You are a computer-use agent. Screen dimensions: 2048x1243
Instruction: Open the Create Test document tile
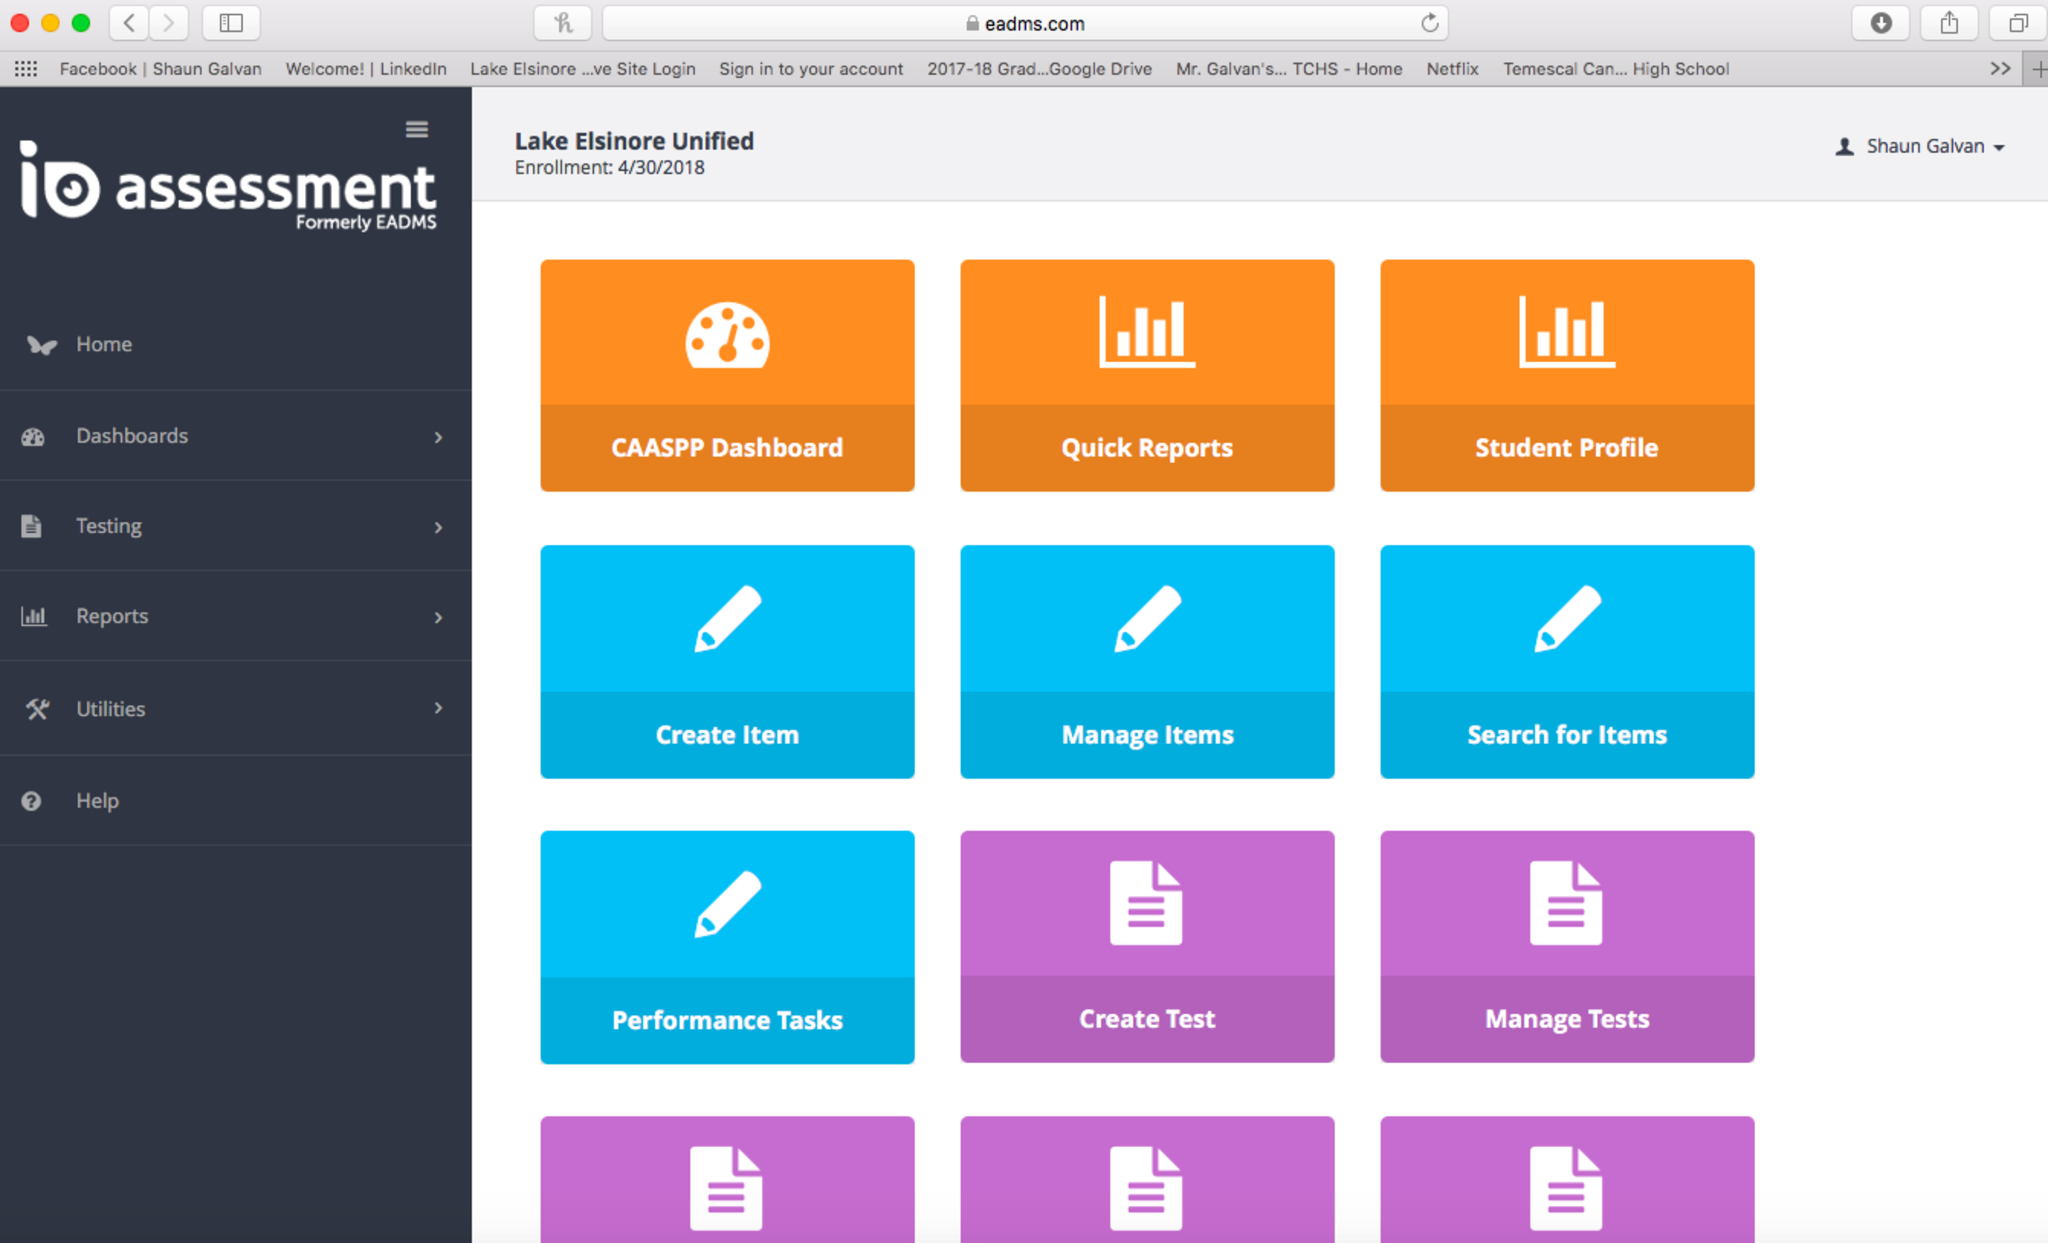pos(1147,946)
